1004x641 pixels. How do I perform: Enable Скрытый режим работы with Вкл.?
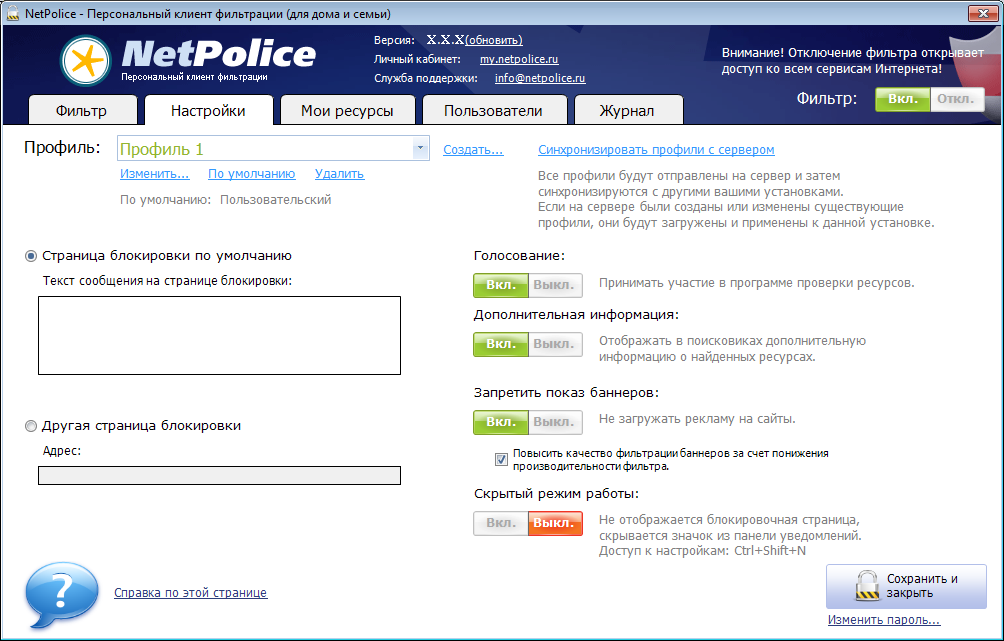[501, 523]
